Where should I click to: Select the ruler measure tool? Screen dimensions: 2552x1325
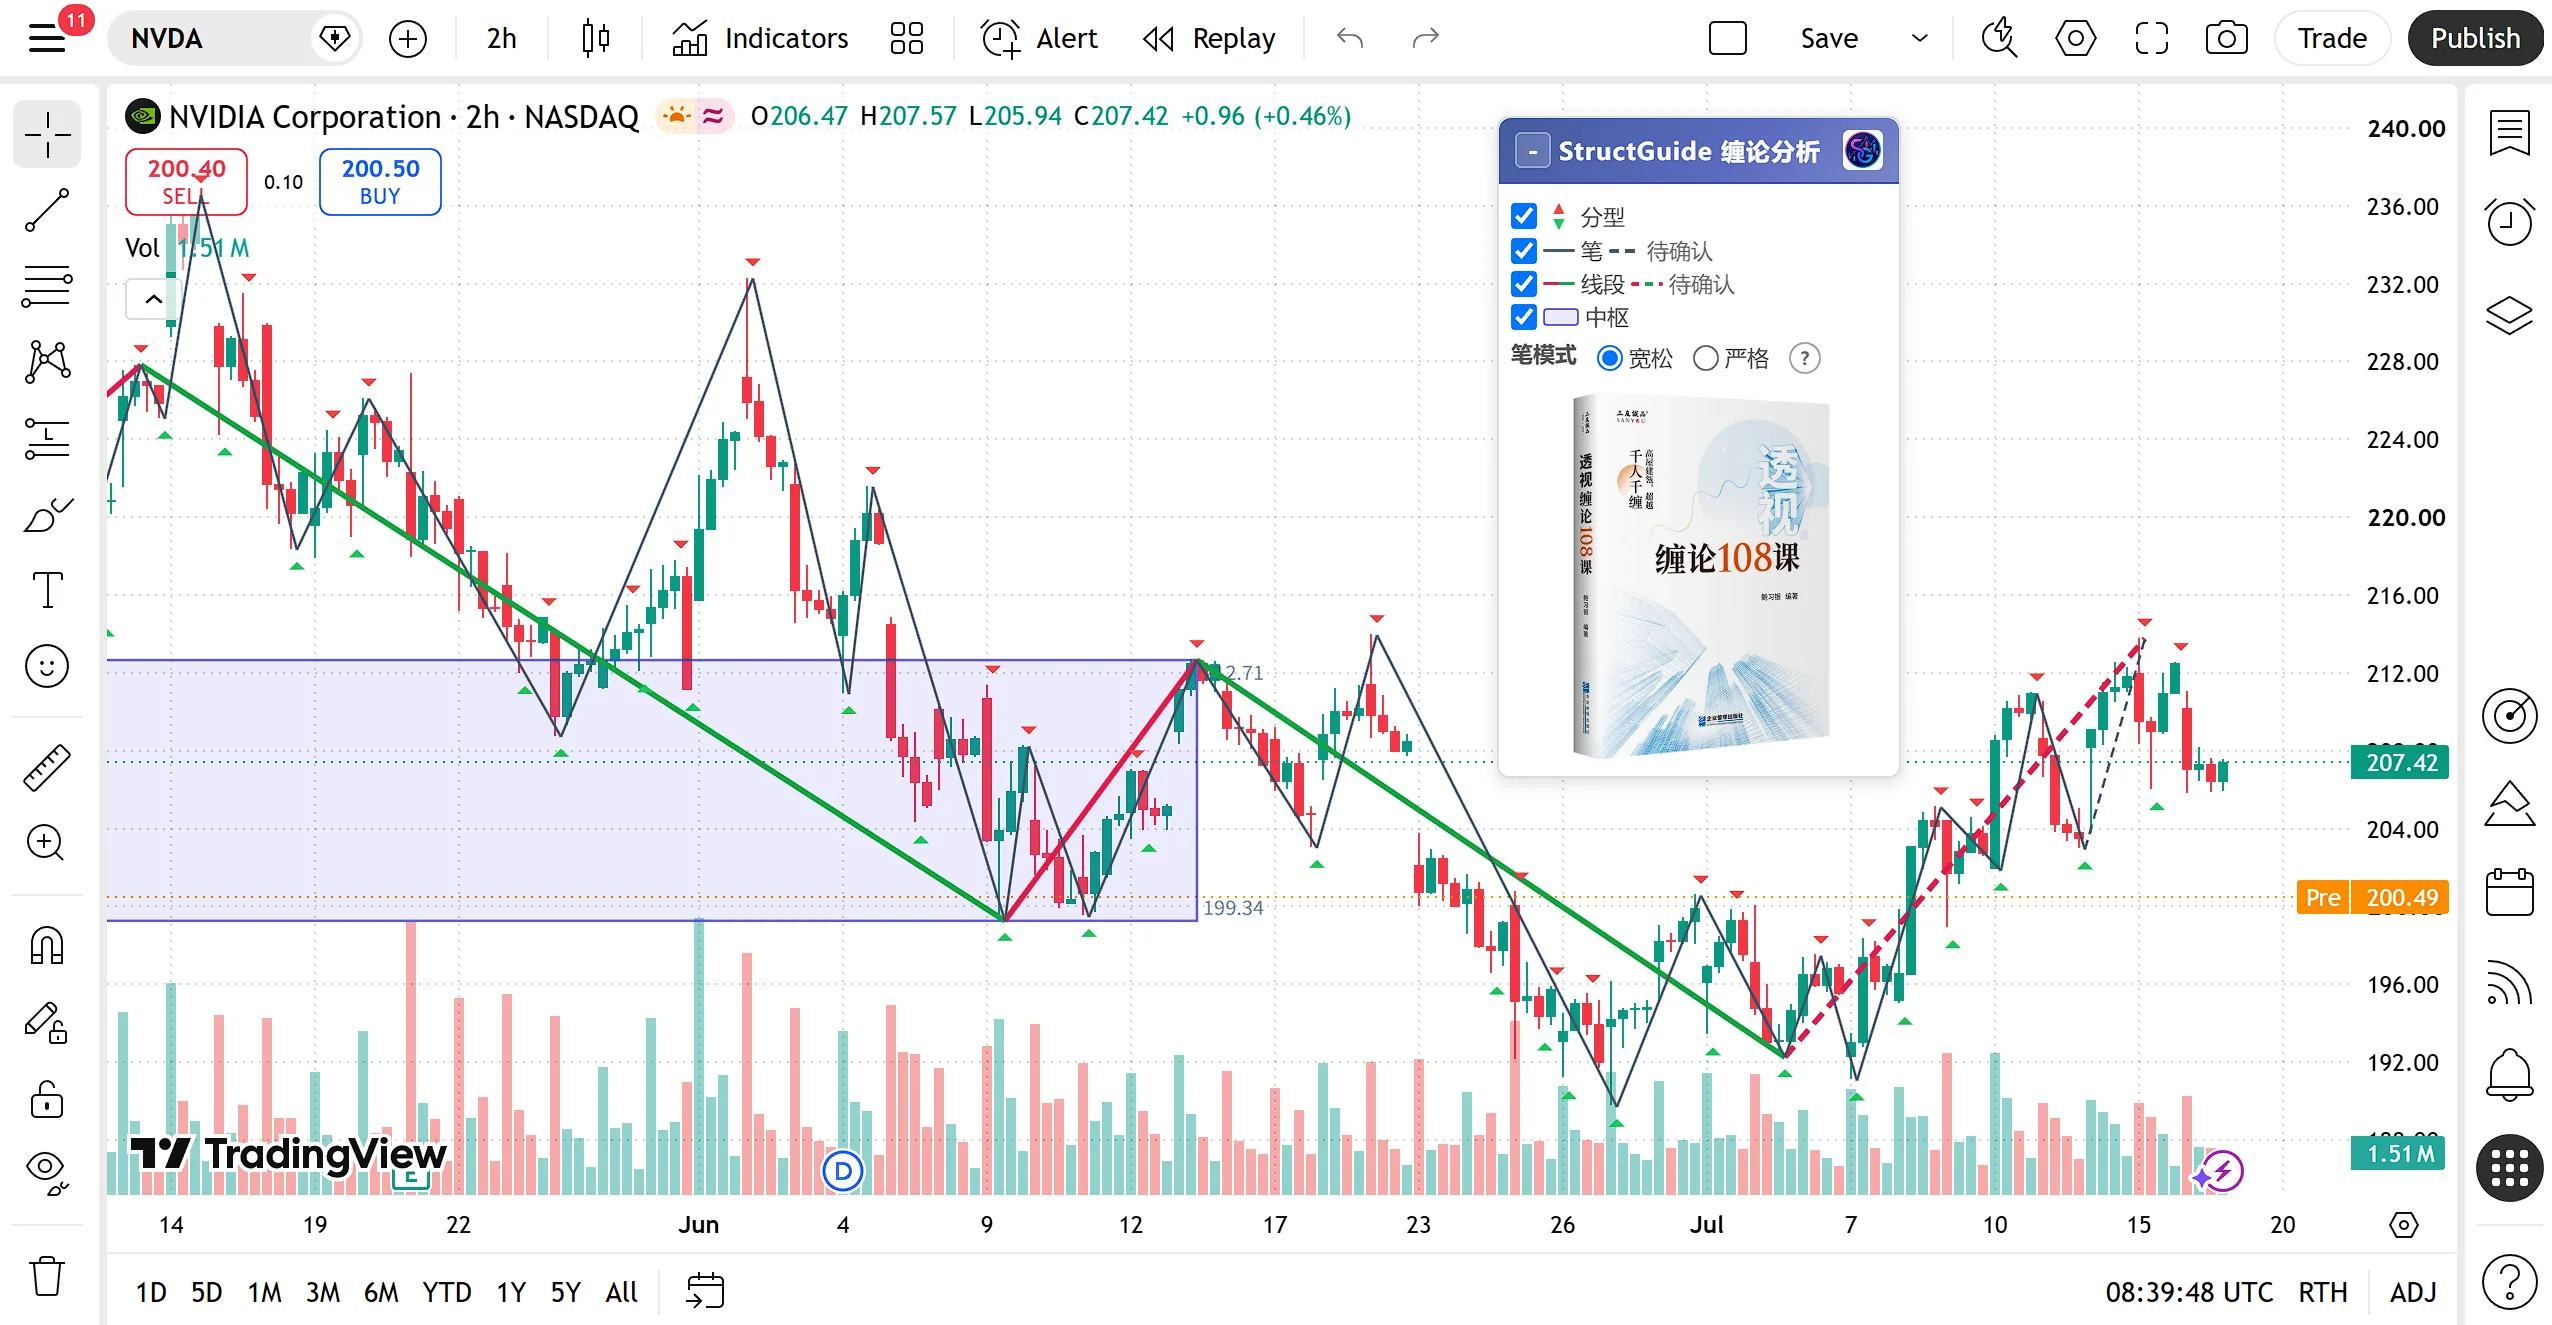(47, 768)
